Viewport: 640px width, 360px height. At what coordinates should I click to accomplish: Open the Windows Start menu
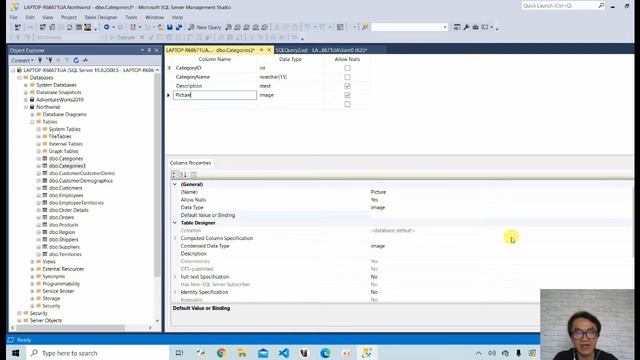(16, 353)
